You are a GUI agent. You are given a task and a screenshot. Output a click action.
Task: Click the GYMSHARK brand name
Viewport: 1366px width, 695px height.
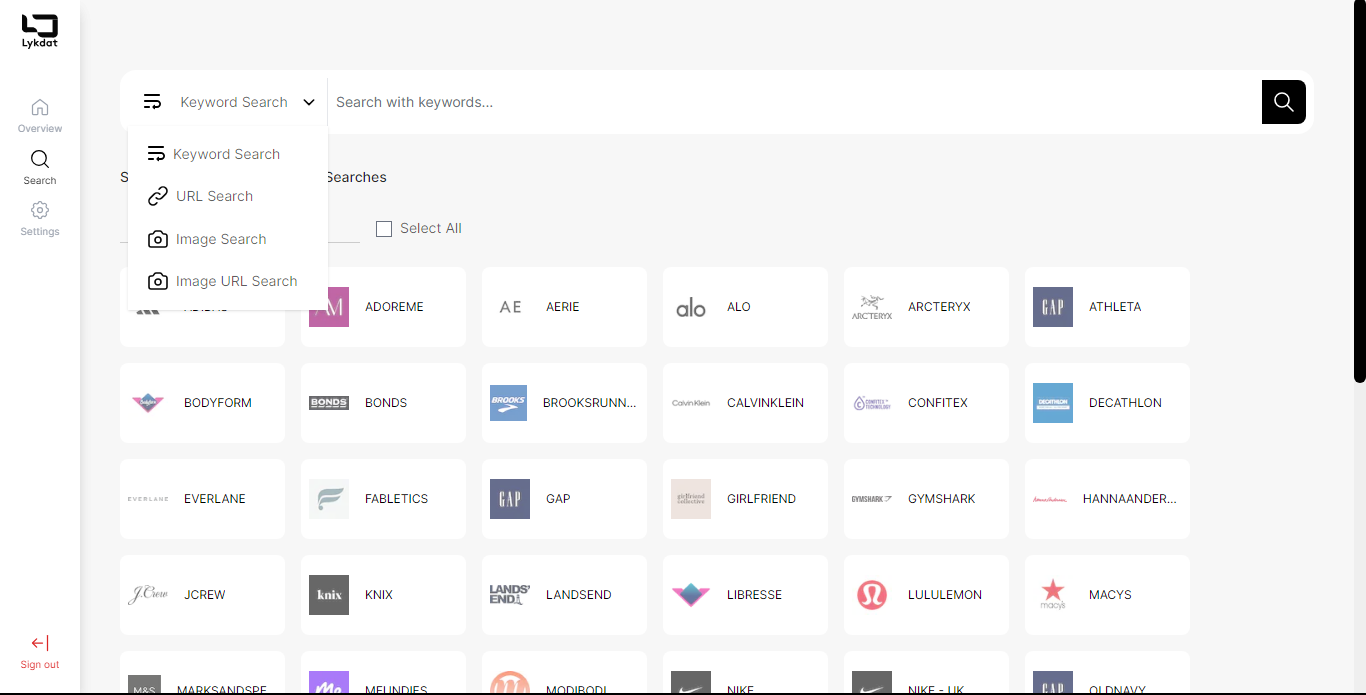pos(942,499)
